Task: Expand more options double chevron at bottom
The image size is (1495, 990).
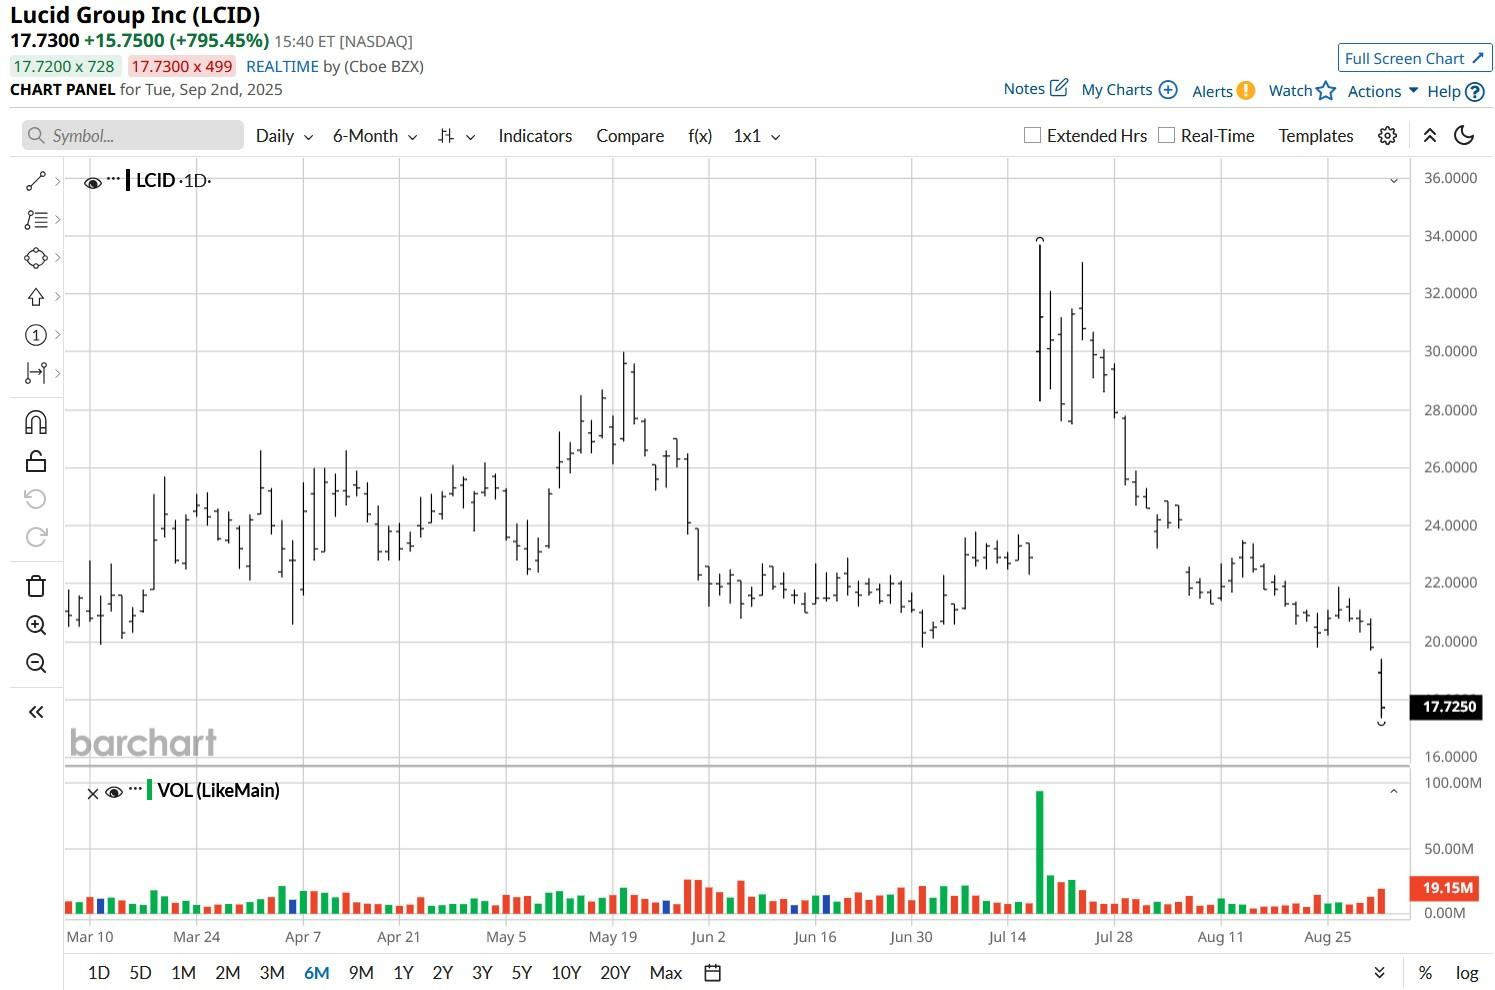Action: tap(1379, 973)
